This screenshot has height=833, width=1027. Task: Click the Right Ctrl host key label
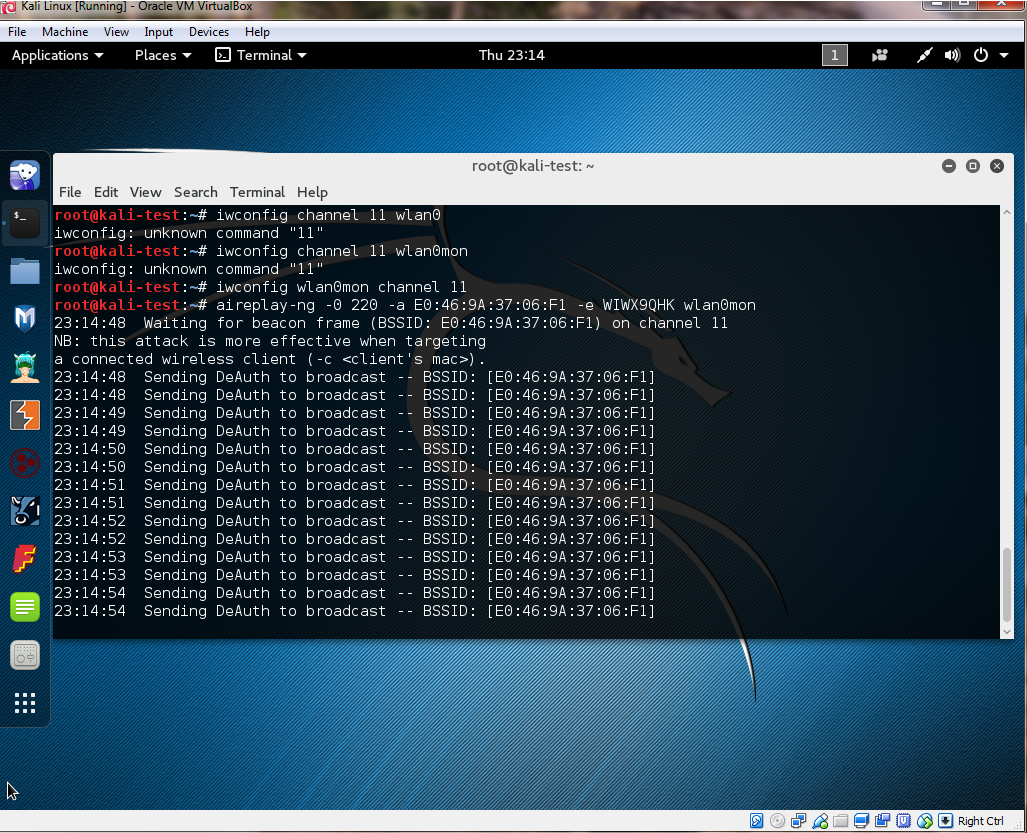tap(980, 821)
